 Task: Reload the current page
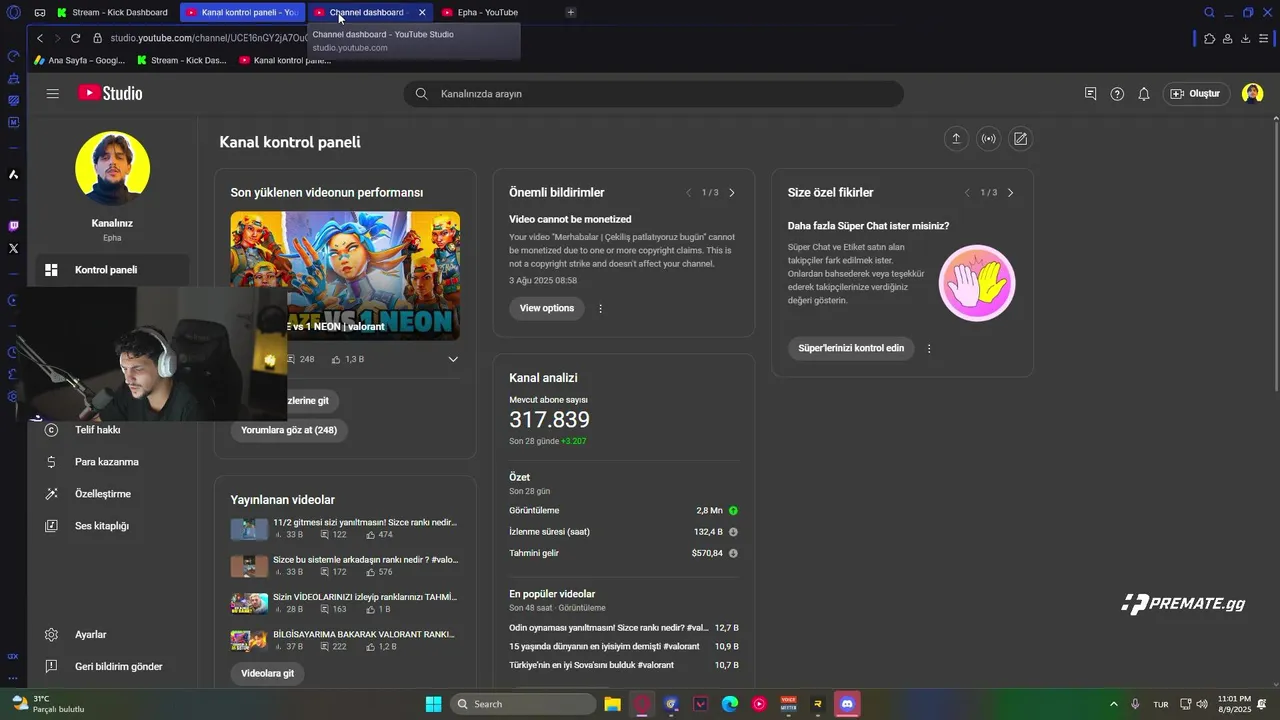75,38
